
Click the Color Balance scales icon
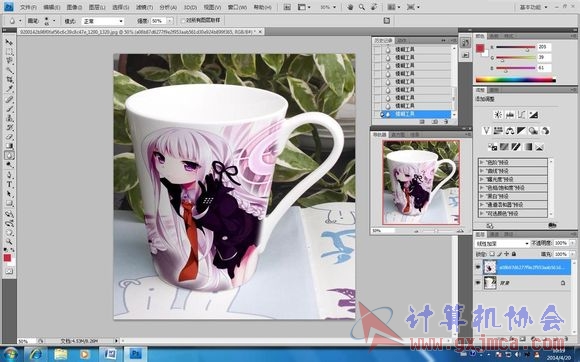coord(510,131)
